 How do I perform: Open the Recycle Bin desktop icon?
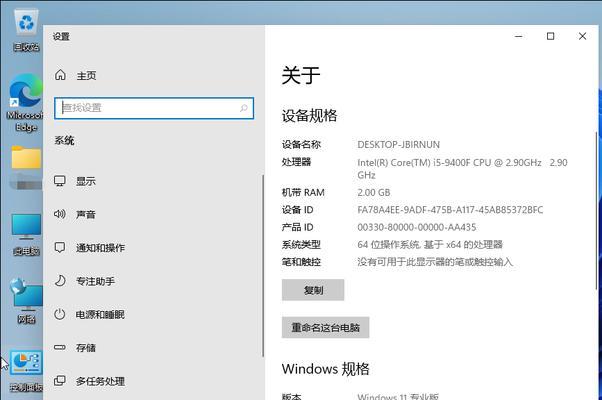tap(26, 31)
